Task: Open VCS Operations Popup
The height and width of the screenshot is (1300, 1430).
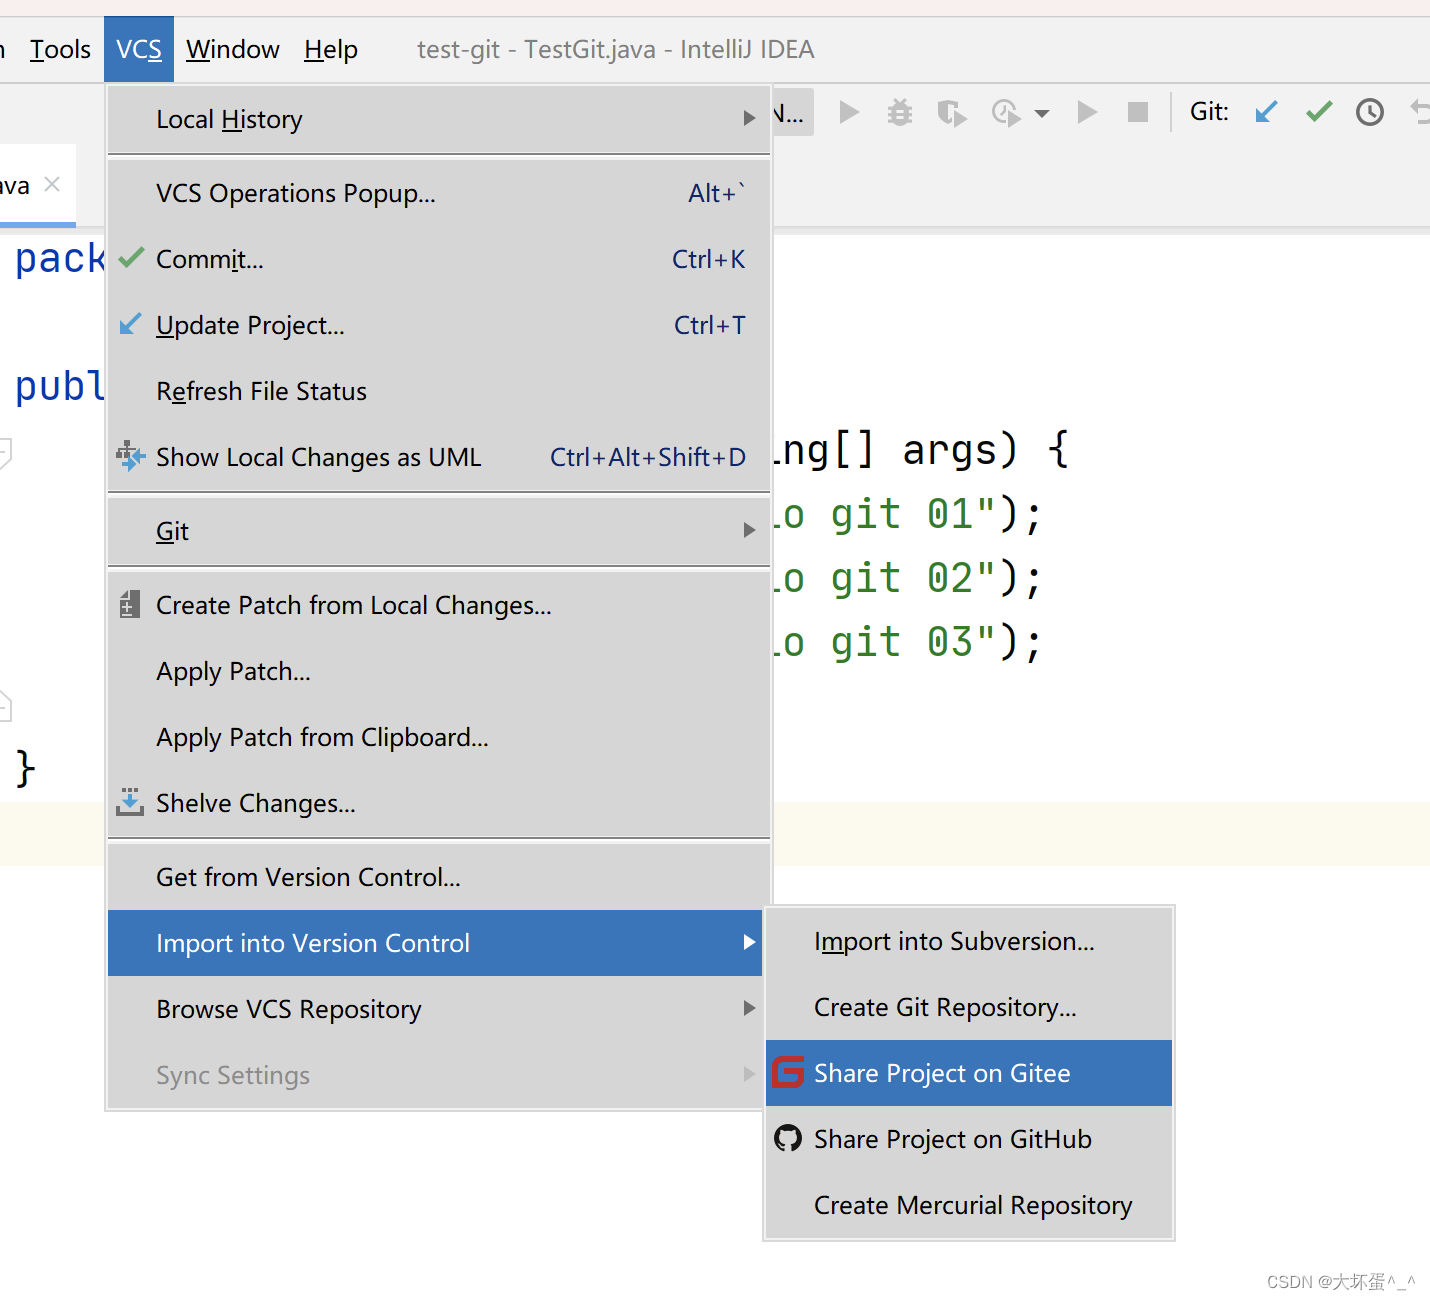Action: 438,193
